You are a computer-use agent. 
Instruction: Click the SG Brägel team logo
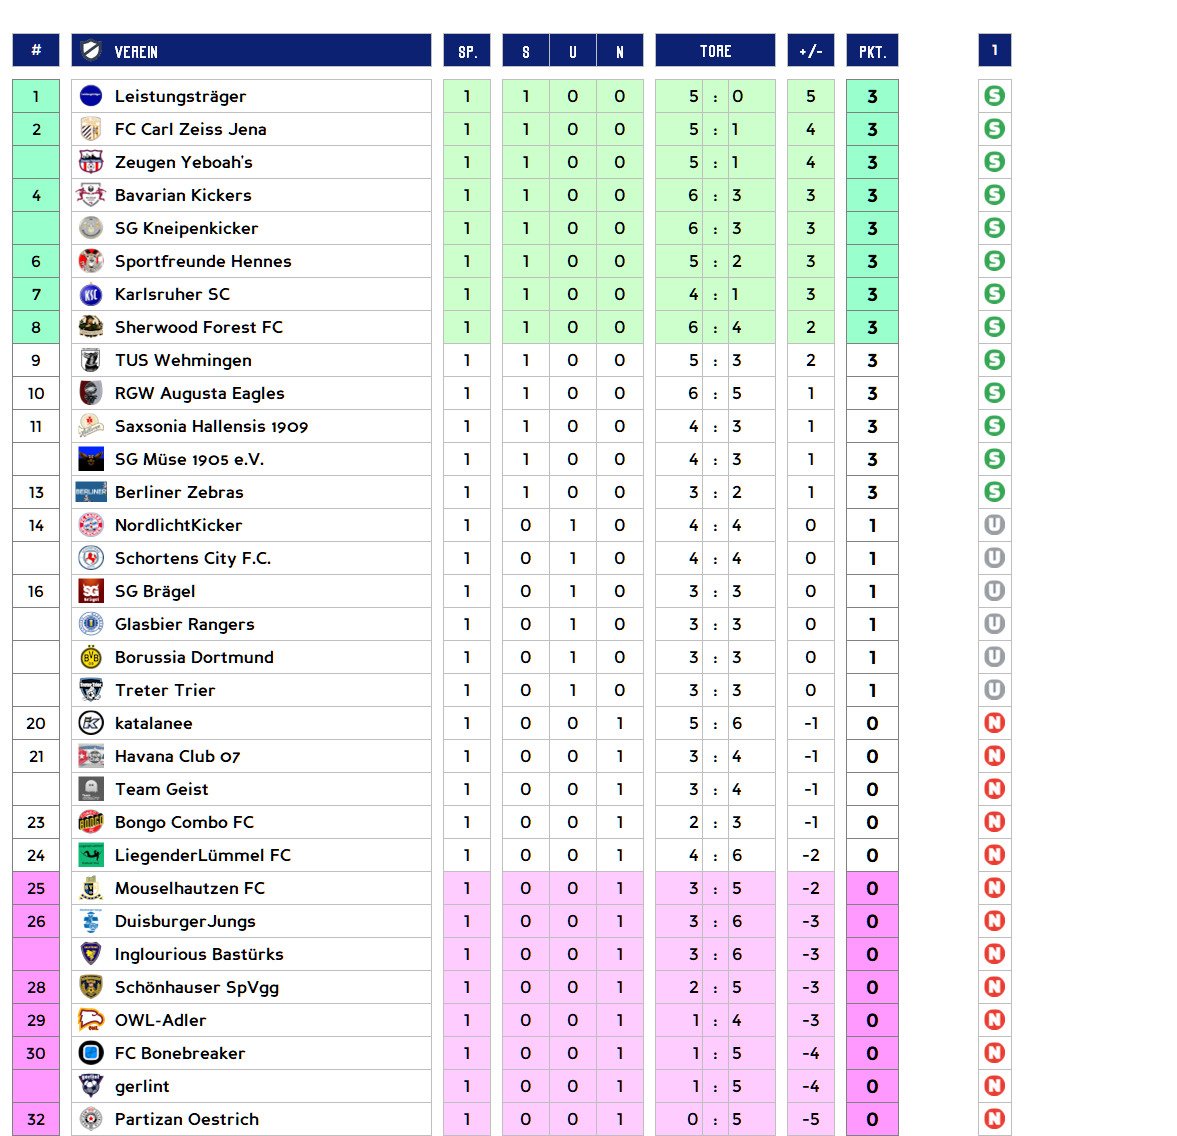[91, 592]
